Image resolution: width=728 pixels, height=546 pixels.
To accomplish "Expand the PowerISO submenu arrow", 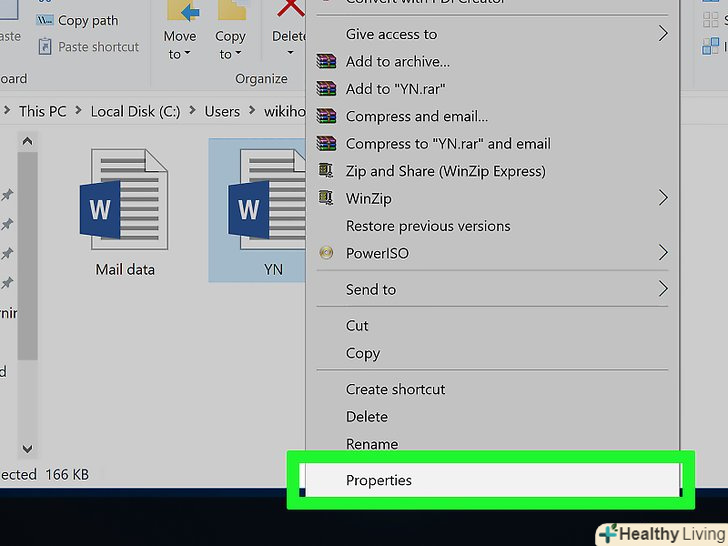I will (663, 253).
